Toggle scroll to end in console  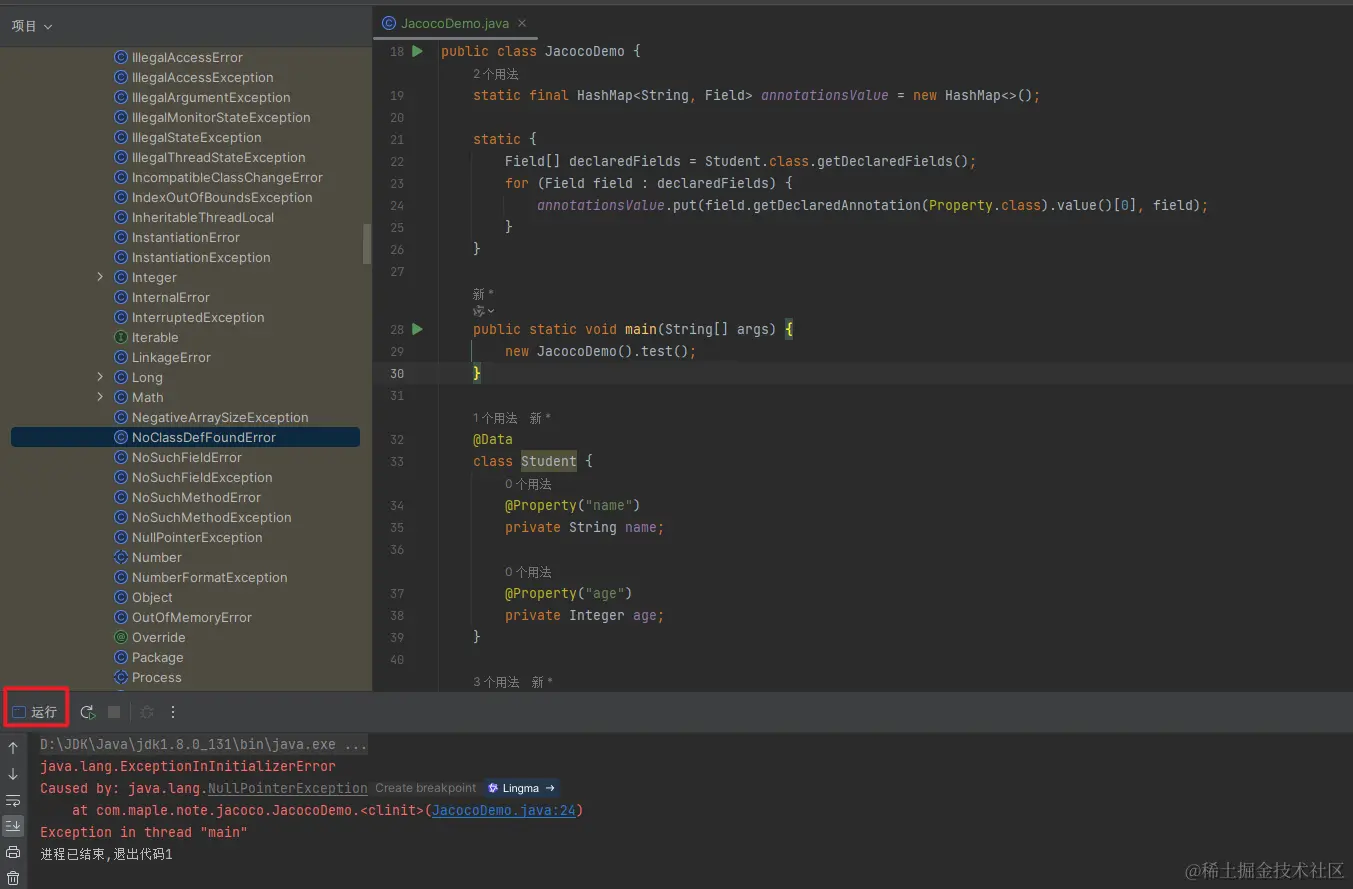[x=13, y=826]
